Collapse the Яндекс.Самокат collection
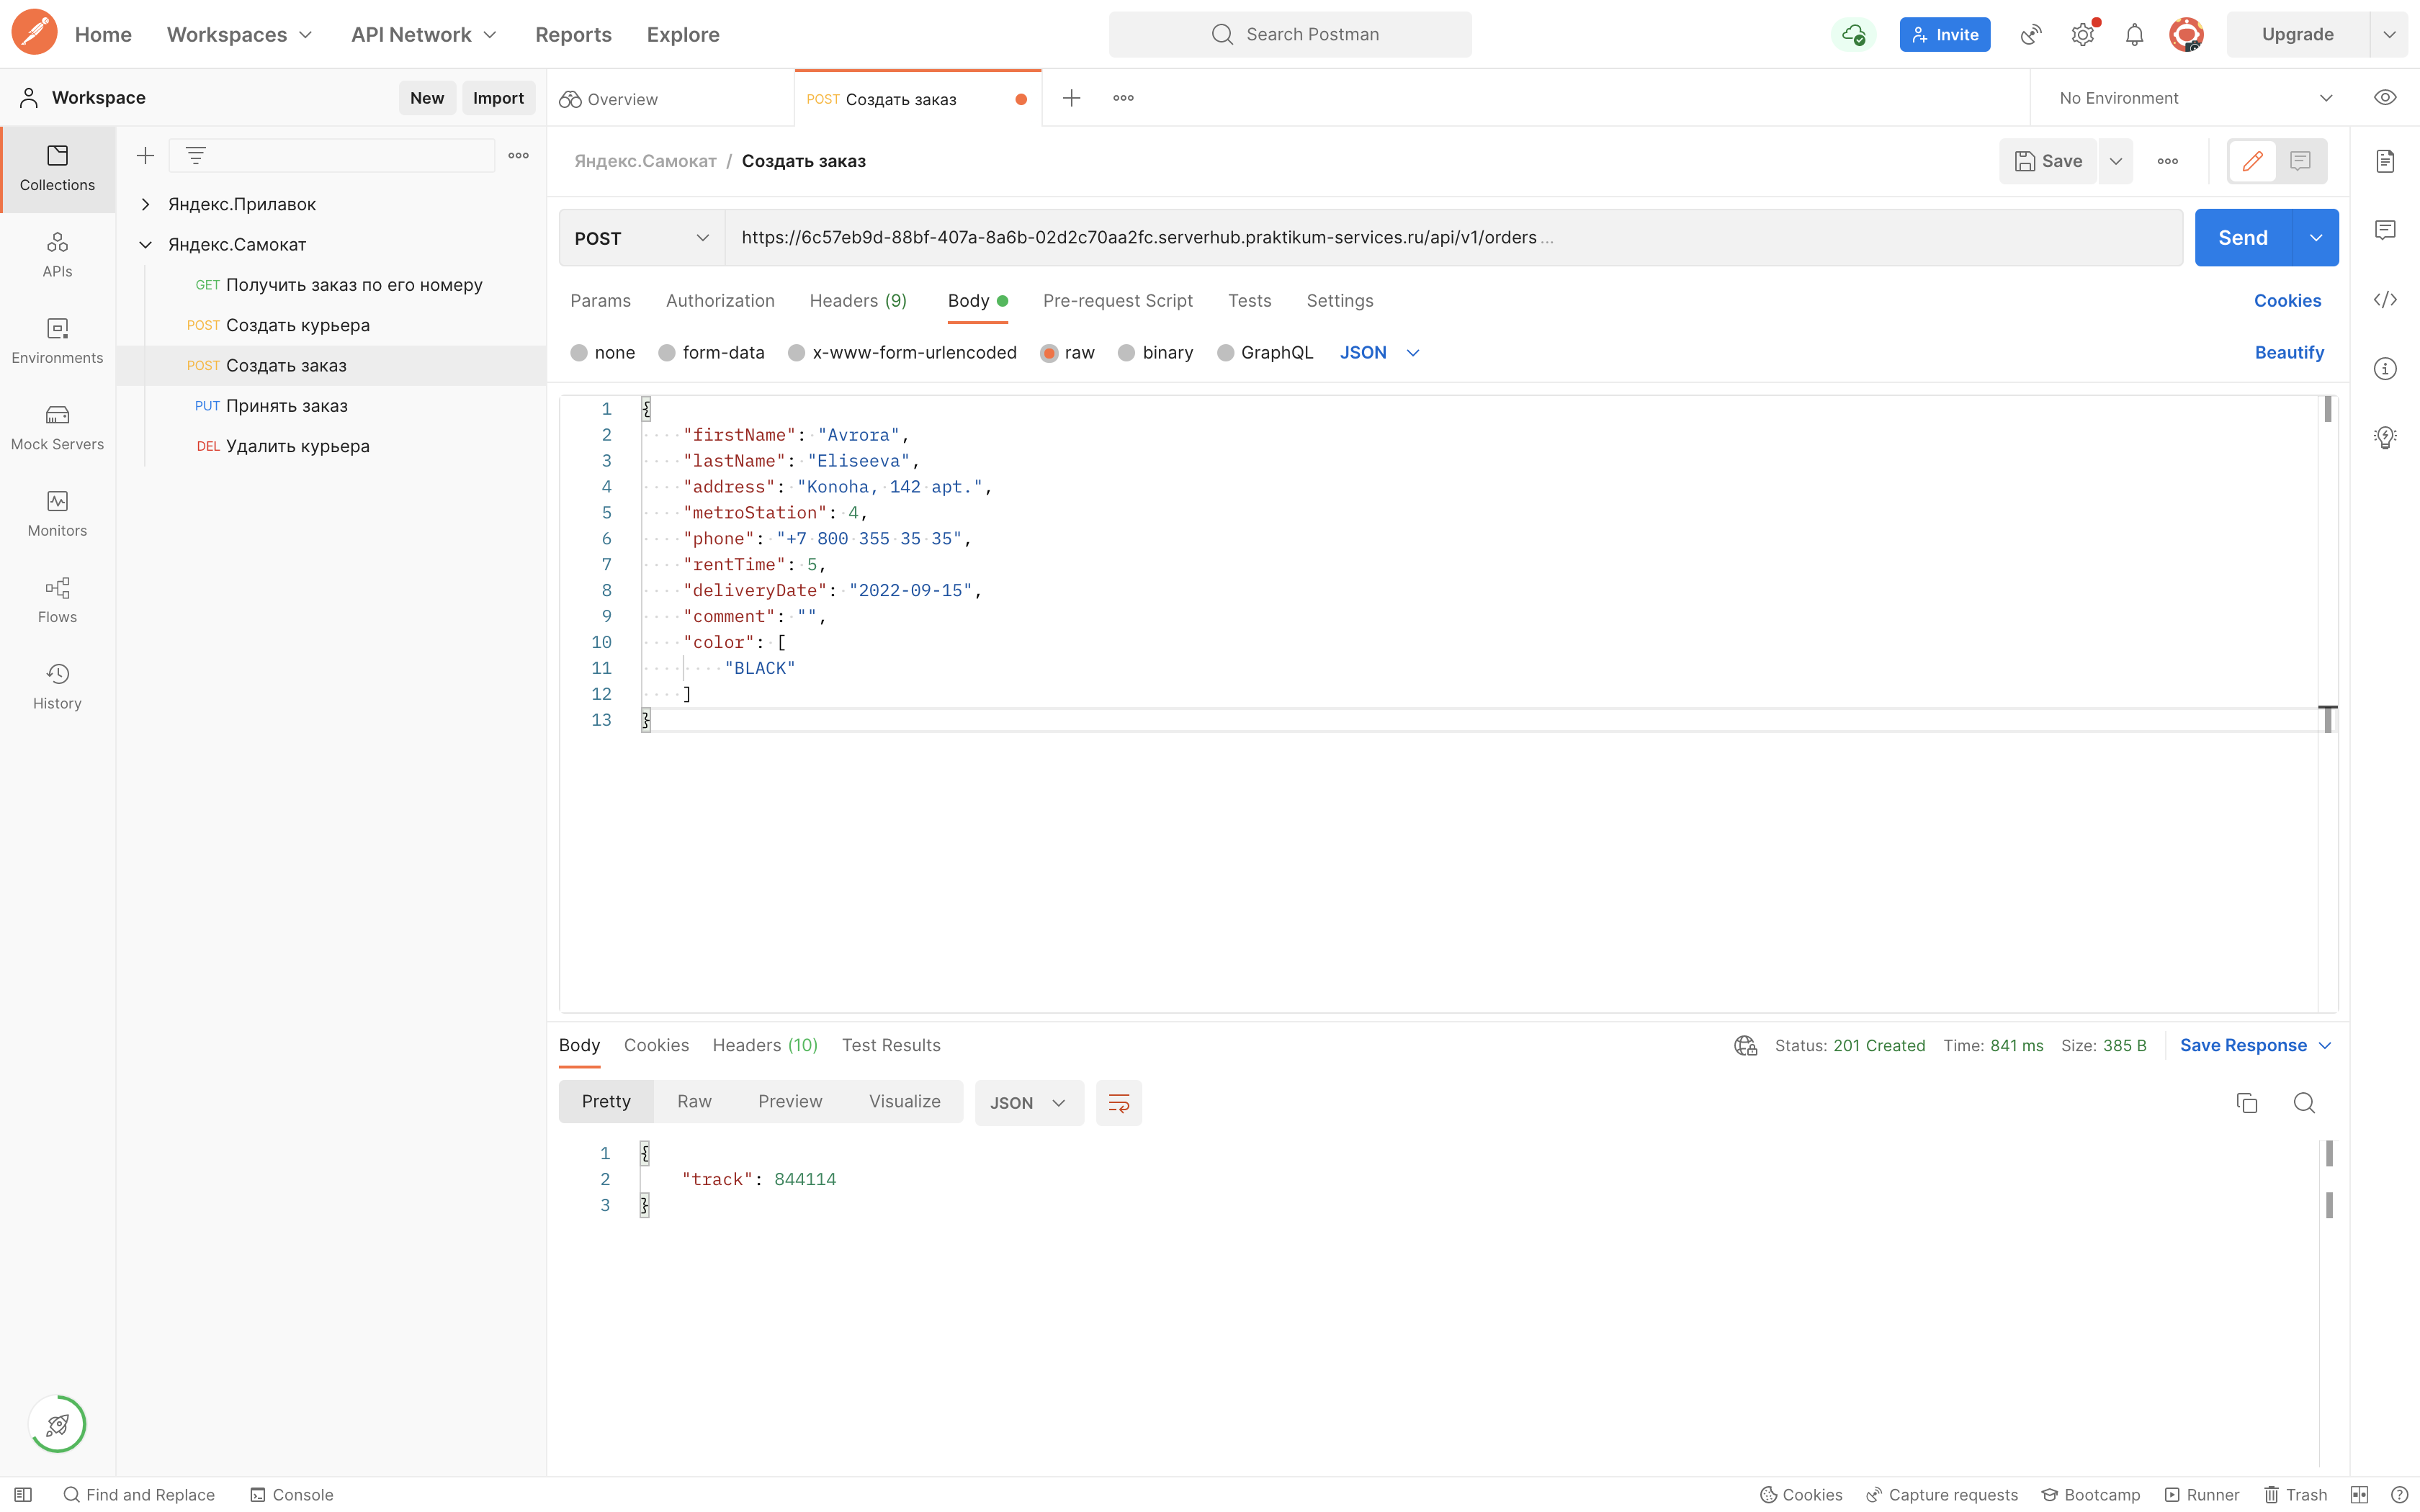Viewport: 2420px width, 1512px height. tap(145, 244)
